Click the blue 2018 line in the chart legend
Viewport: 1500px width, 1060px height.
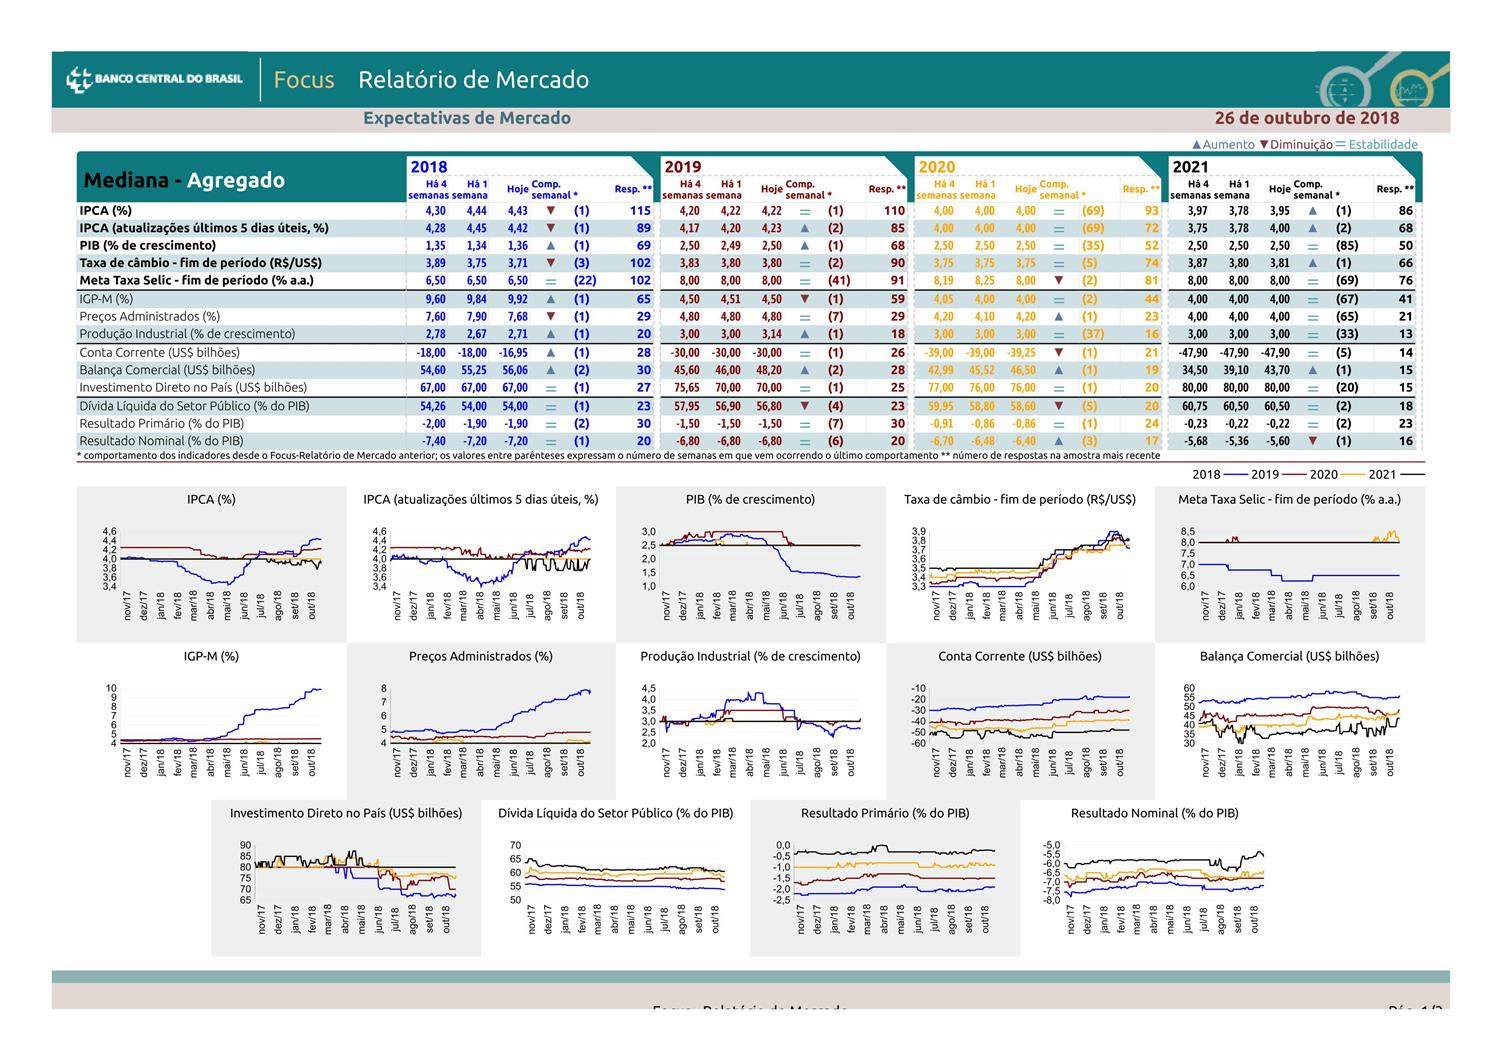click(1236, 475)
